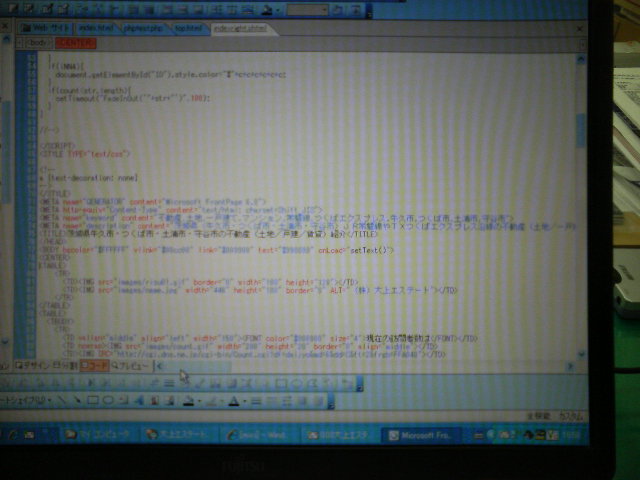Select the コード (Code) view button

(94, 366)
